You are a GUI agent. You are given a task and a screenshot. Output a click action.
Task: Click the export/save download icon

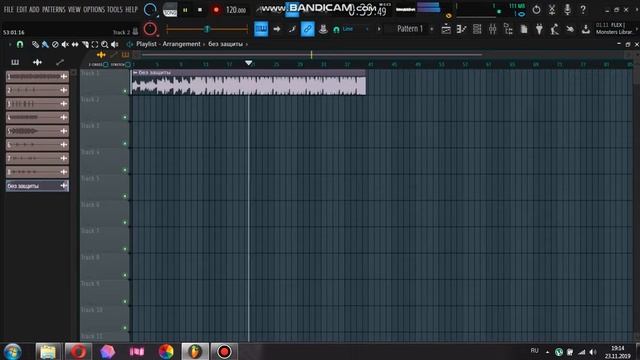tap(585, 29)
